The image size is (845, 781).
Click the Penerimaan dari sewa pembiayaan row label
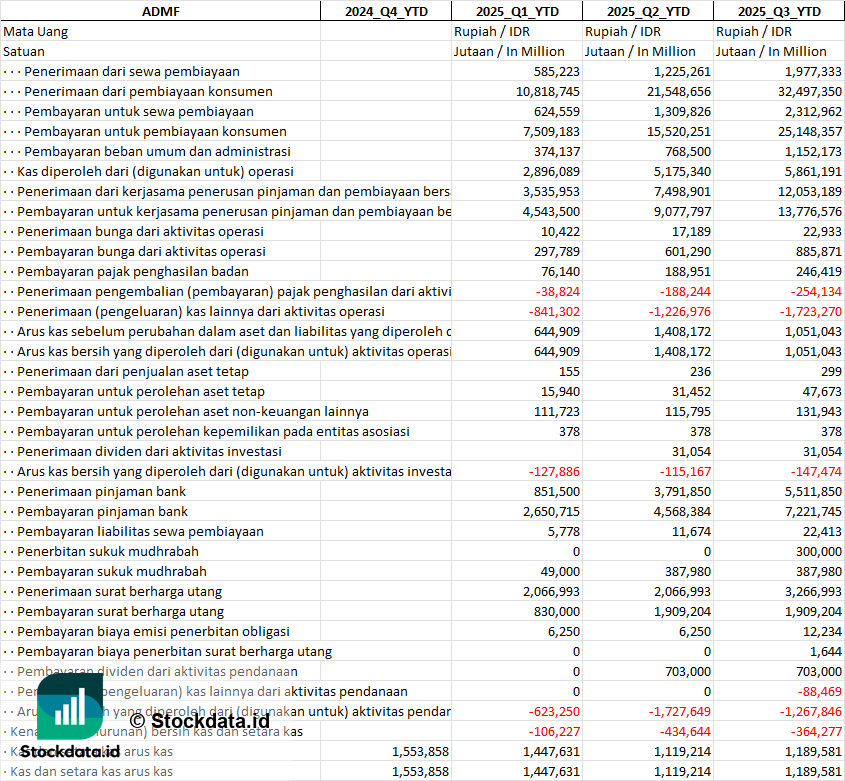click(131, 71)
